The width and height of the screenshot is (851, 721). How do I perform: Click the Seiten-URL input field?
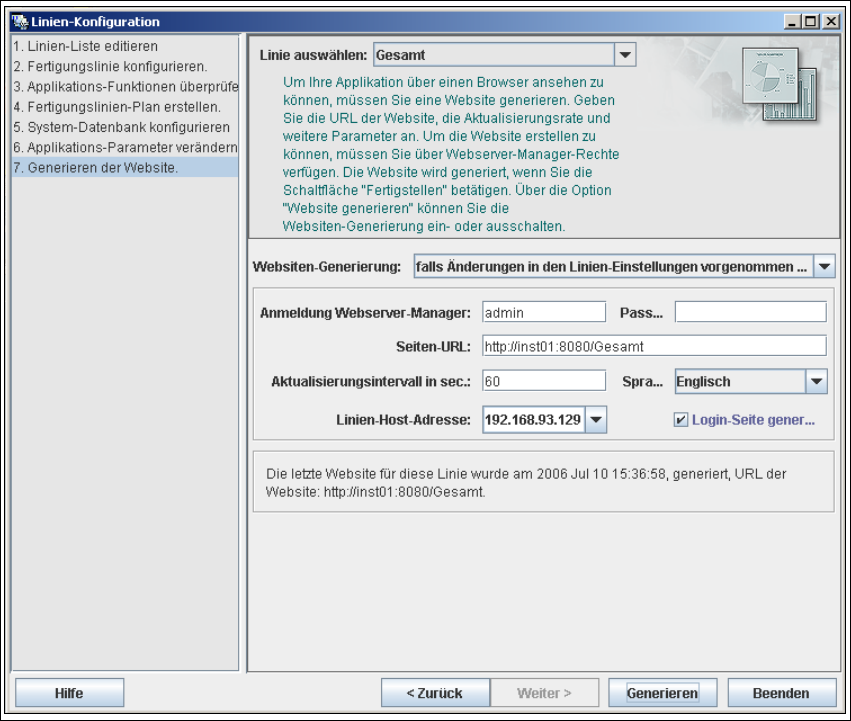pyautogui.click(x=654, y=346)
